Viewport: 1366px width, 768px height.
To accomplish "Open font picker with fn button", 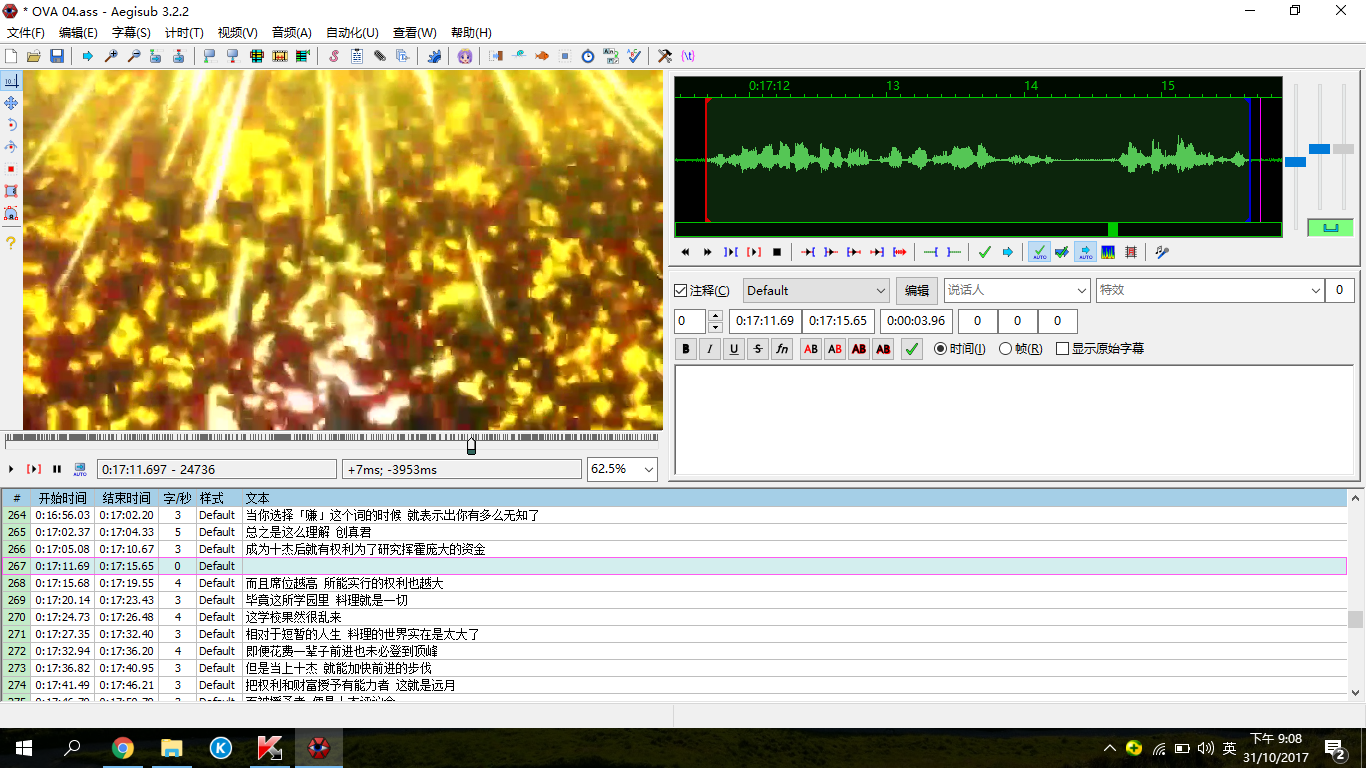I will pos(782,349).
